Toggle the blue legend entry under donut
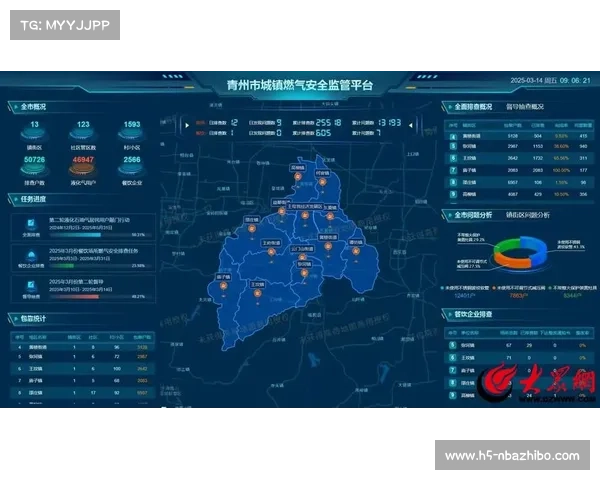600x480 pixels. coord(465,288)
